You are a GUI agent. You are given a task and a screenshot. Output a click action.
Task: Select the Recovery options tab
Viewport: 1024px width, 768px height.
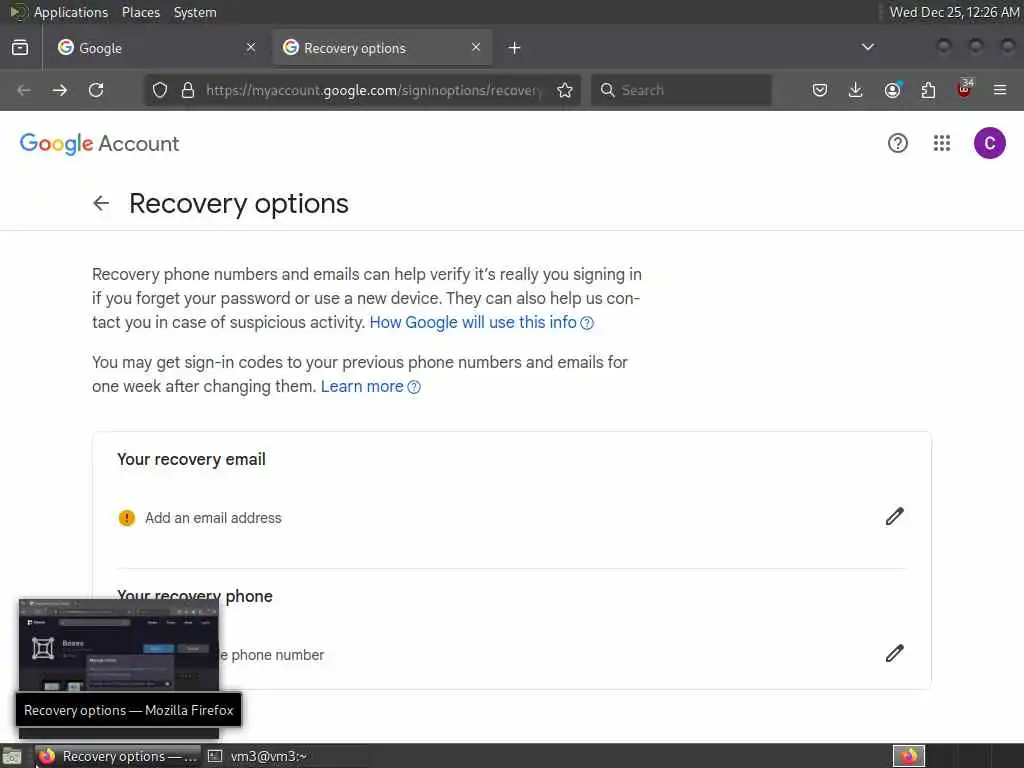point(382,48)
